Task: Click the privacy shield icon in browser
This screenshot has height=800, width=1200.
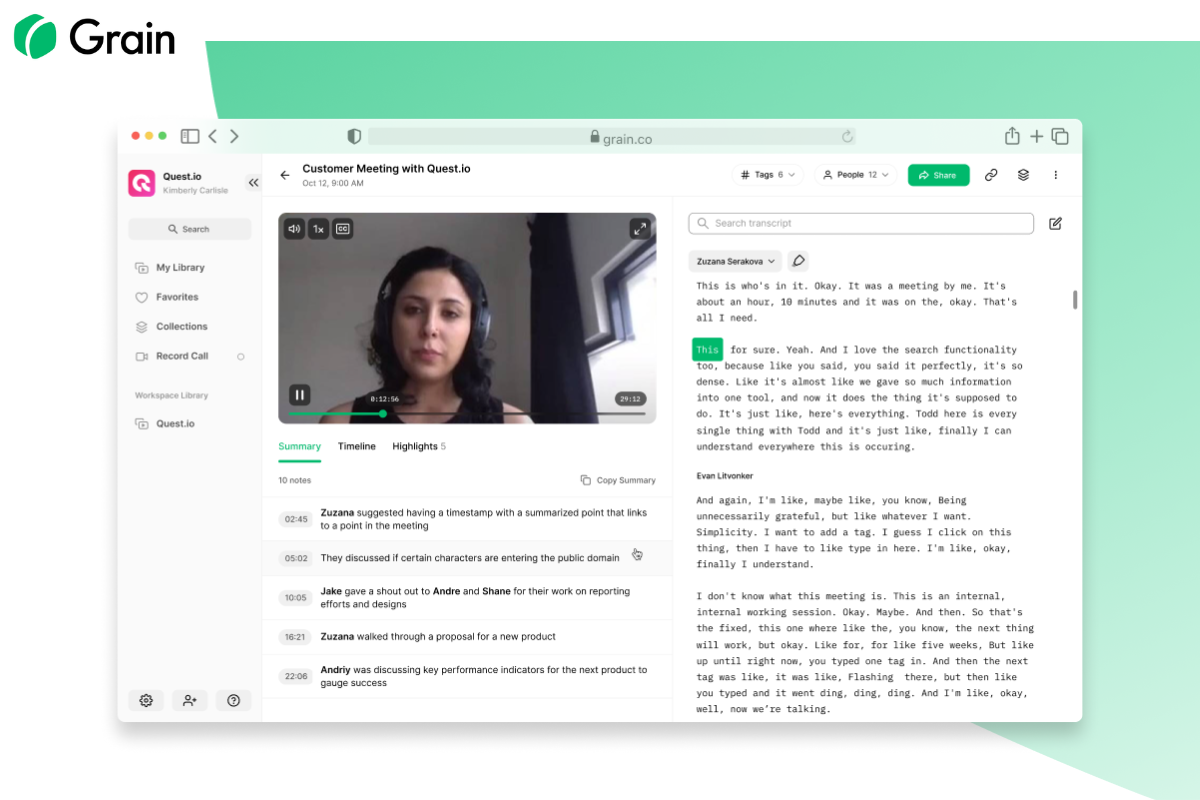Action: (x=354, y=137)
